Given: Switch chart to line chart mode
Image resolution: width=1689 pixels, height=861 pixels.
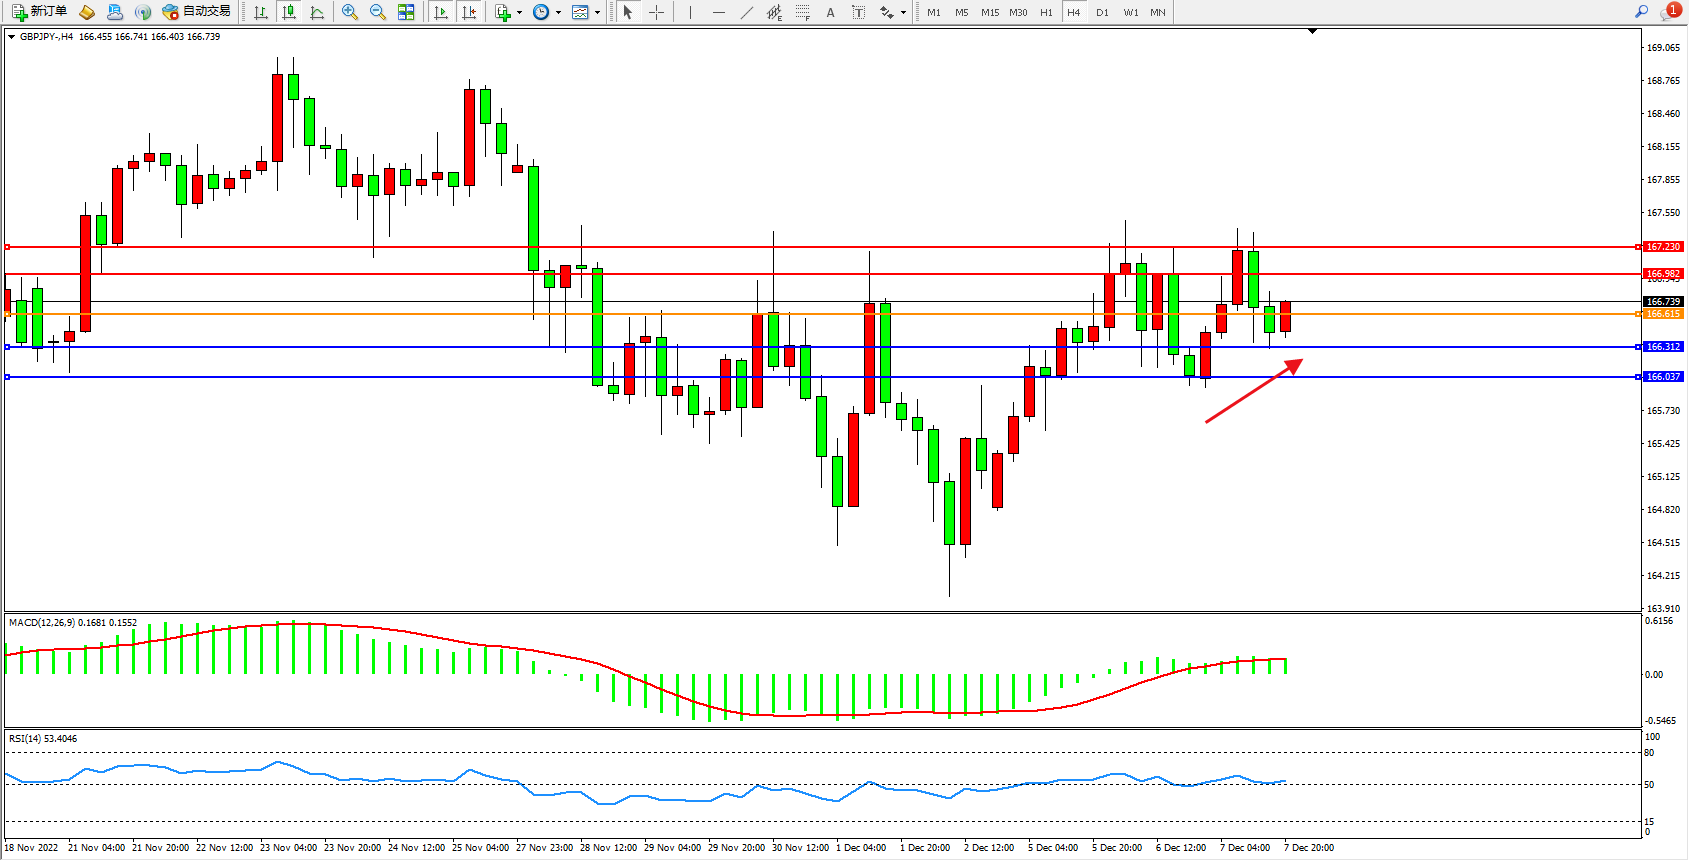Looking at the screenshot, I should coord(317,12).
